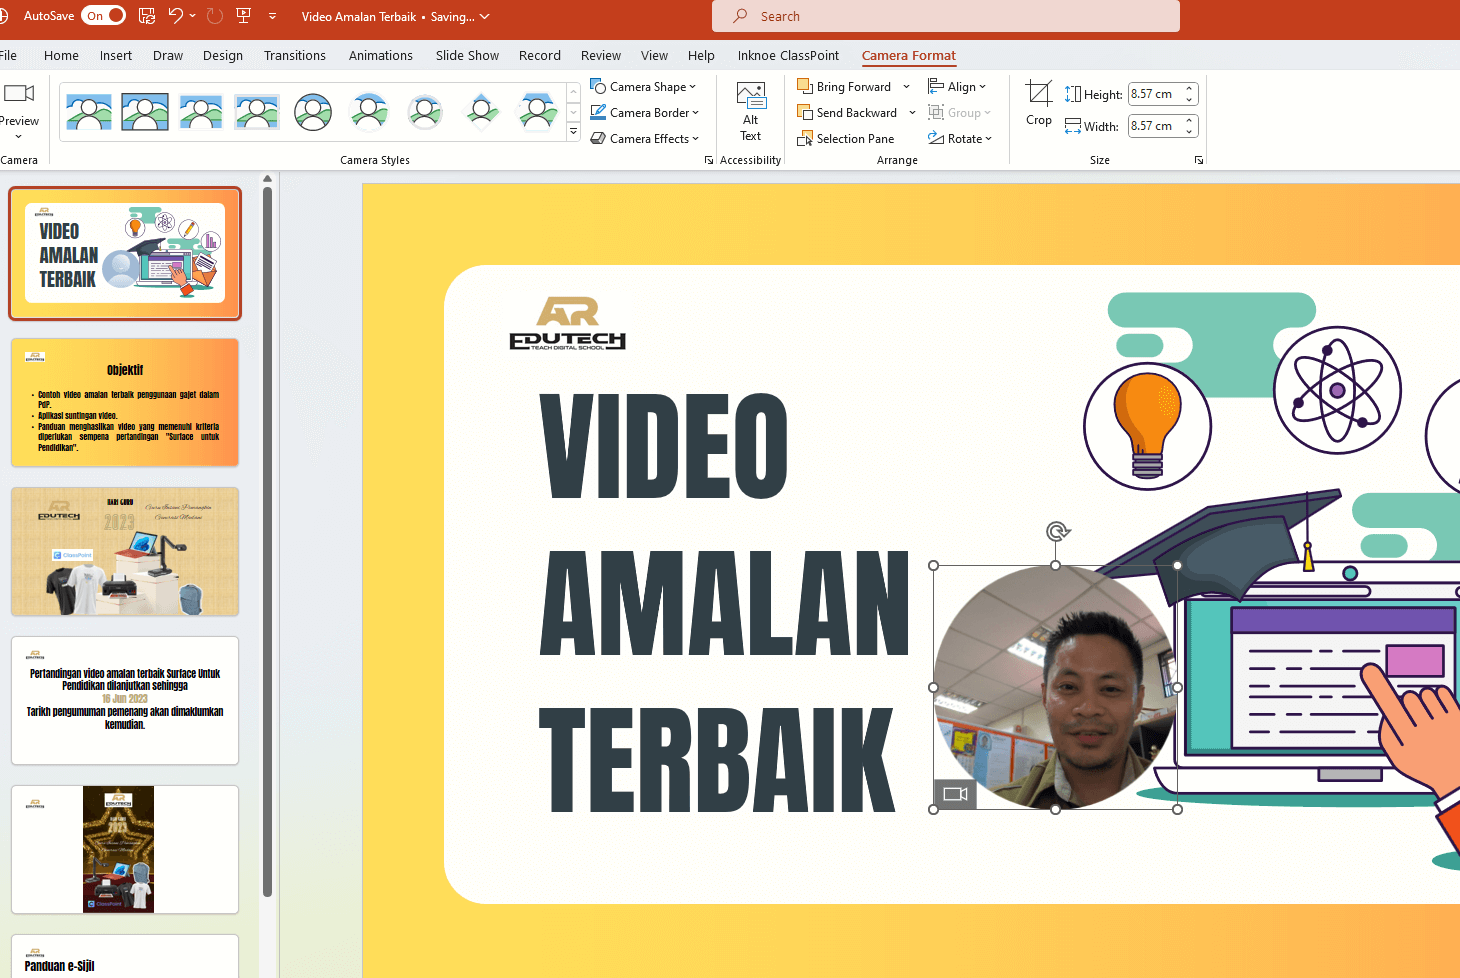The image size is (1460, 978).
Task: Open the Rotate menu
Action: (960, 138)
